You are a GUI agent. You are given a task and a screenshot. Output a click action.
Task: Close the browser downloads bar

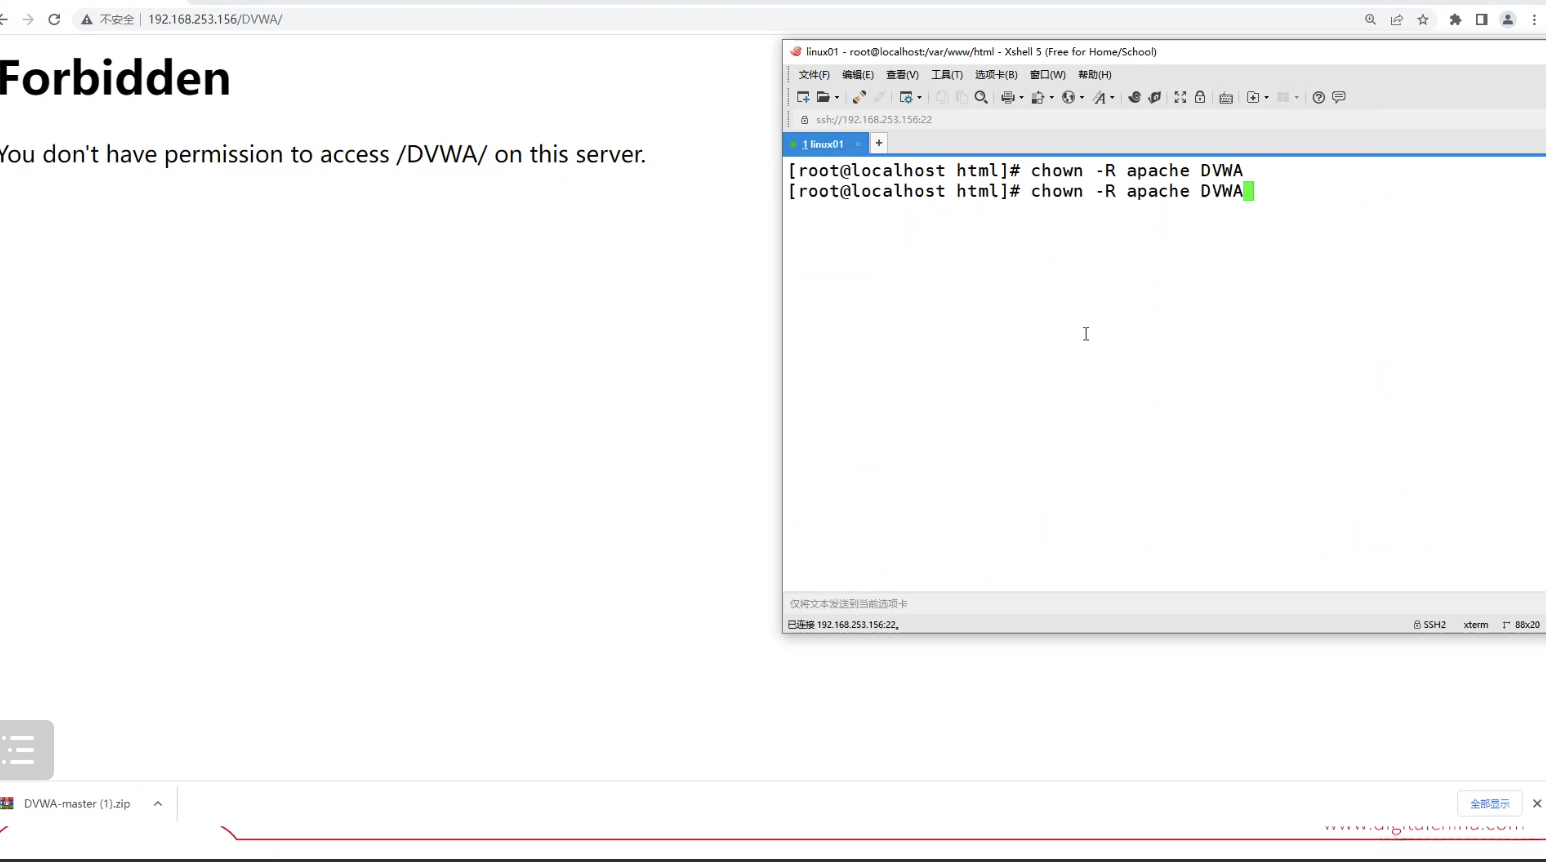point(1537,804)
